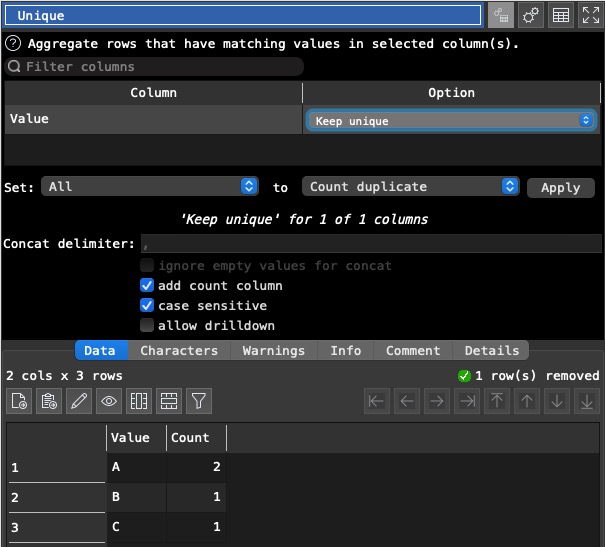
Task: Click the pencil edit icon in data toolbar
Action: coord(79,401)
